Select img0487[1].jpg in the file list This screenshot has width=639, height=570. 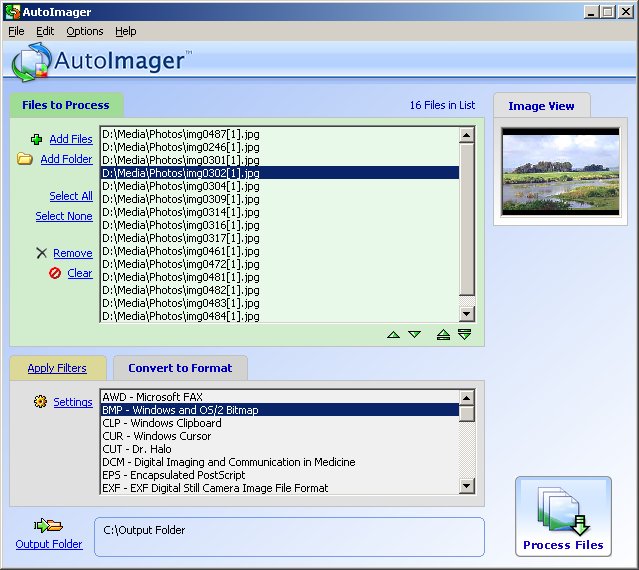[x=280, y=134]
